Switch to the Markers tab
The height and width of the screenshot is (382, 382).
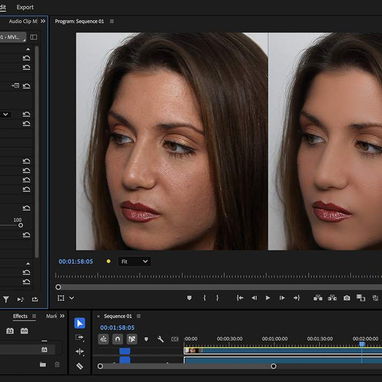tap(52, 316)
